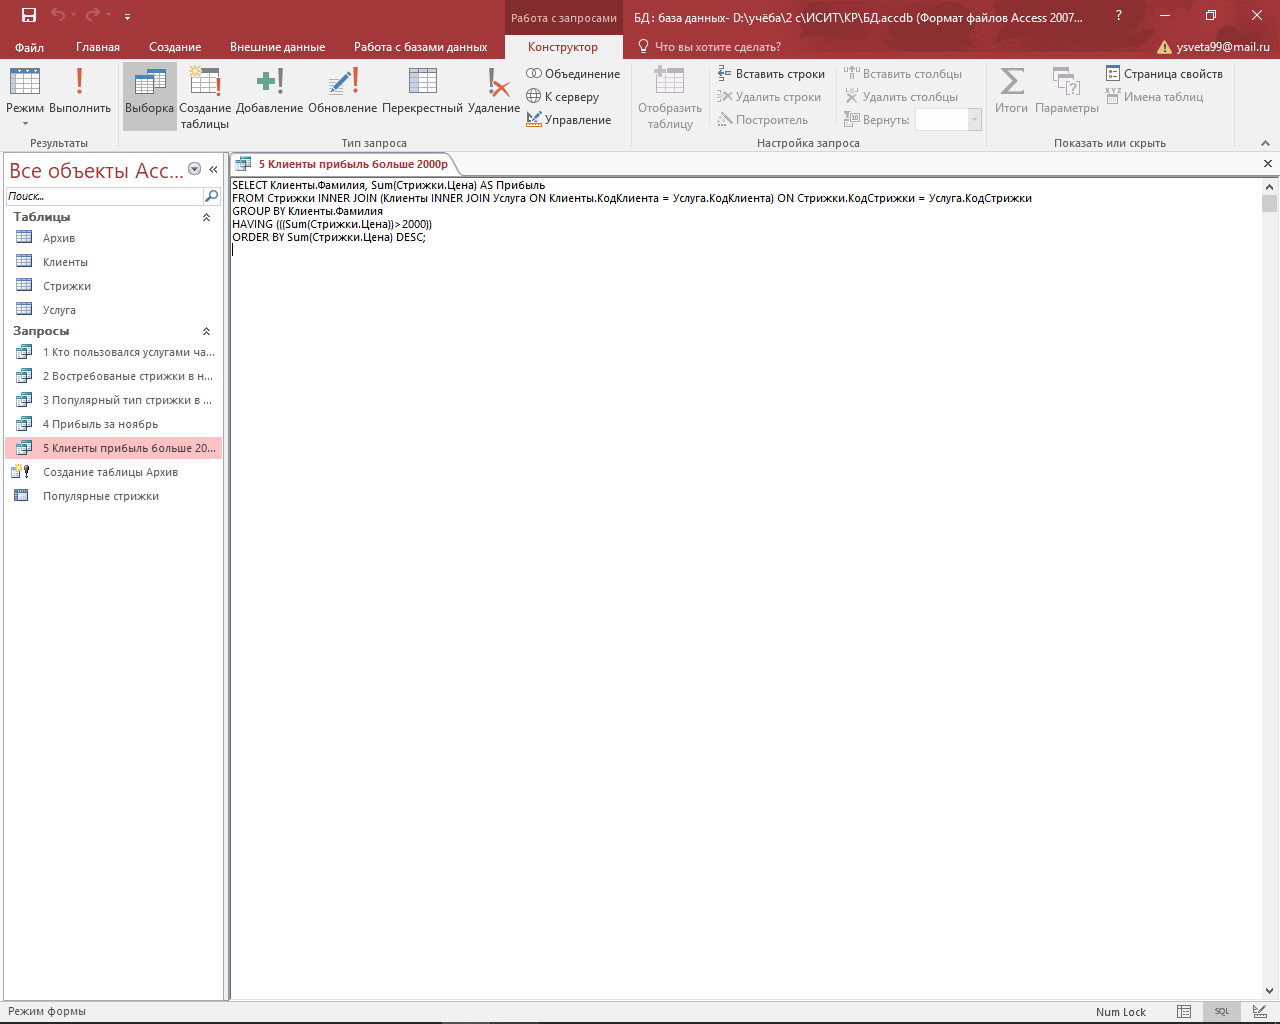
Task: Close the query document with X
Action: 1268,164
